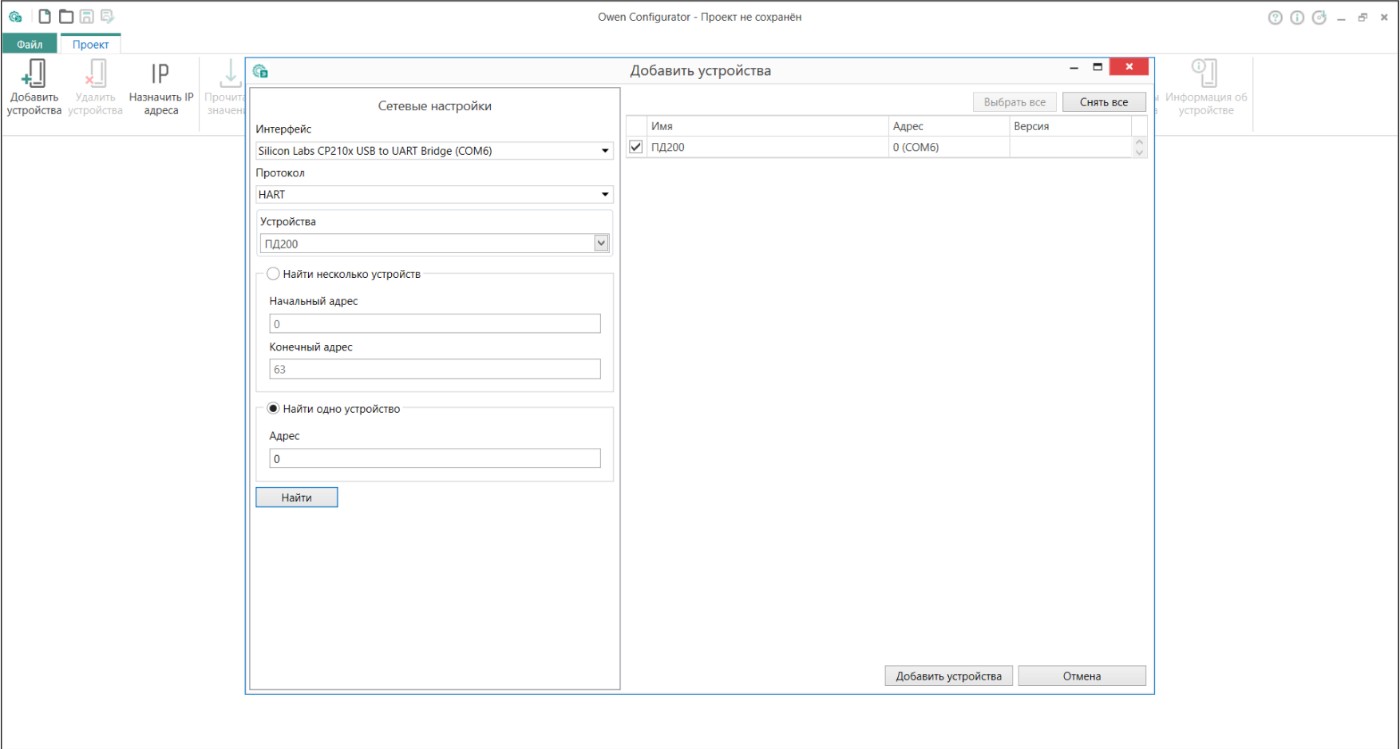The image size is (1400, 749).
Task: Select Найти несколько устройств radio button
Action: [x=273, y=274]
